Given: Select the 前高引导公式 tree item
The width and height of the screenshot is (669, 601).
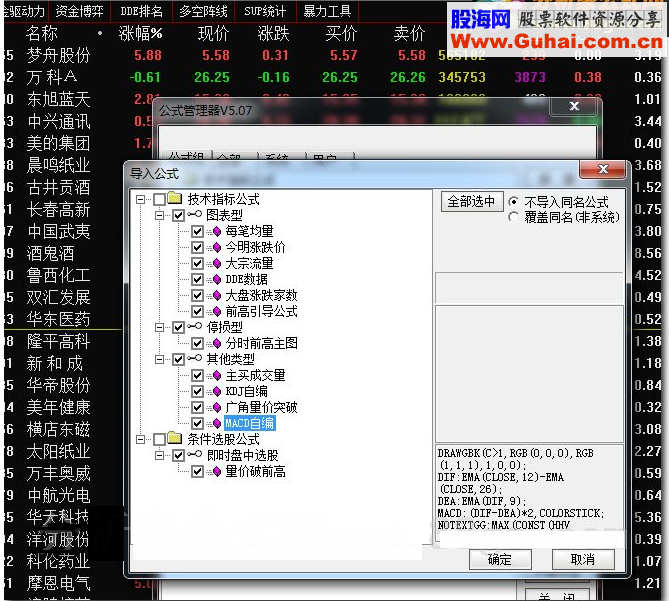Looking at the screenshot, I should (x=261, y=311).
